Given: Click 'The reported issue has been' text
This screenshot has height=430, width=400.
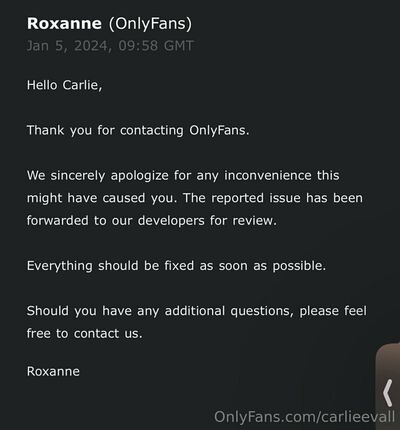Looking at the screenshot, I should 273,198.
